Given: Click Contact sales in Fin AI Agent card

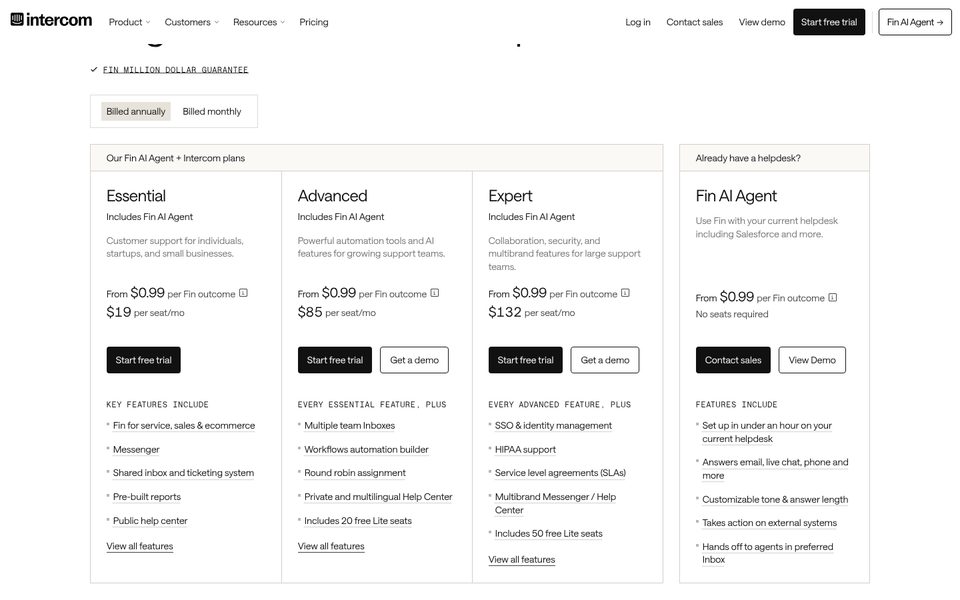Looking at the screenshot, I should click(733, 360).
